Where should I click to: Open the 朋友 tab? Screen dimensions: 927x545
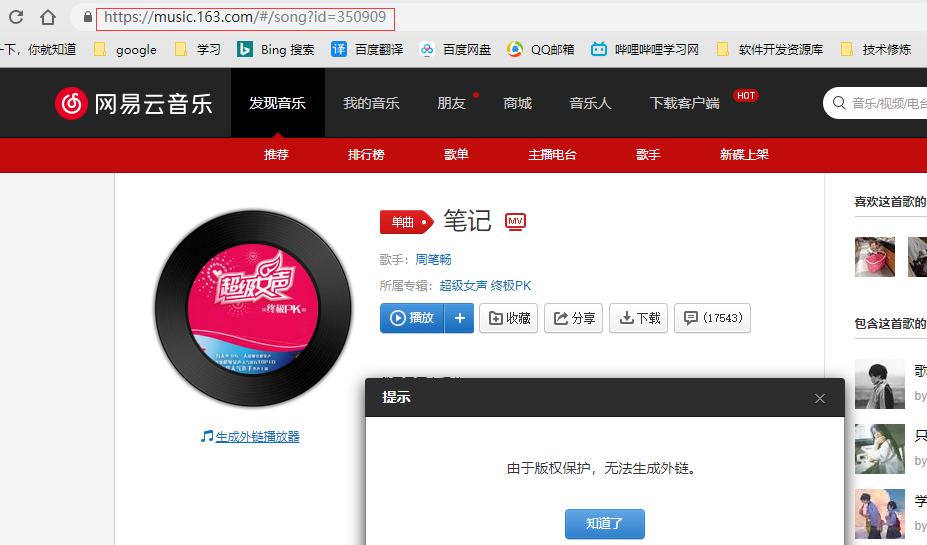click(452, 103)
